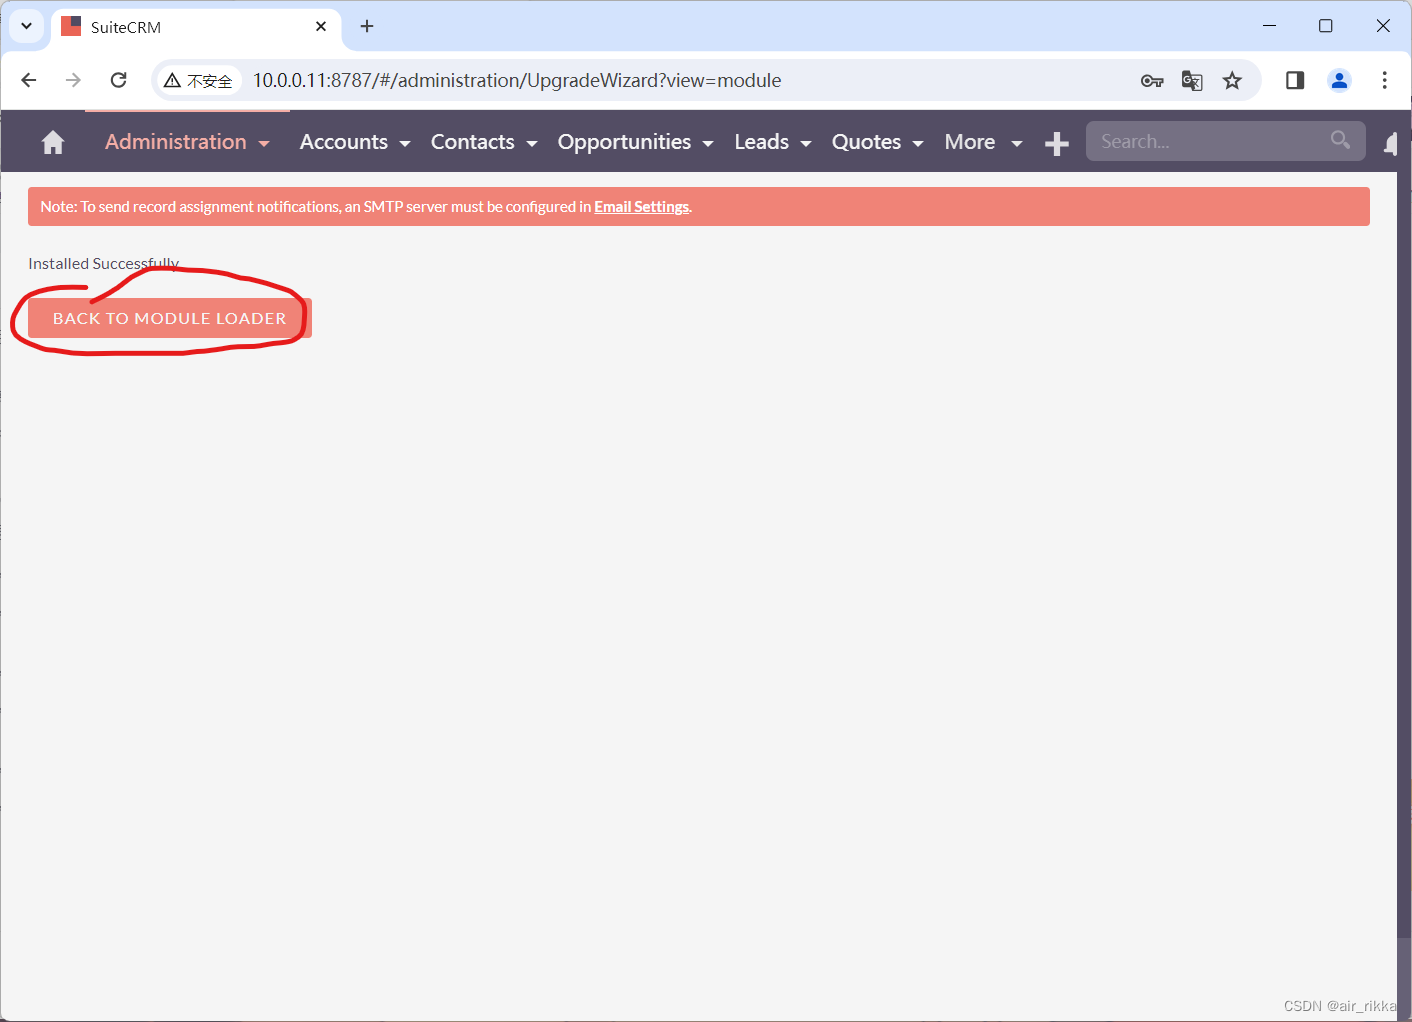Click the browser profile avatar icon
1412x1022 pixels.
[1340, 80]
